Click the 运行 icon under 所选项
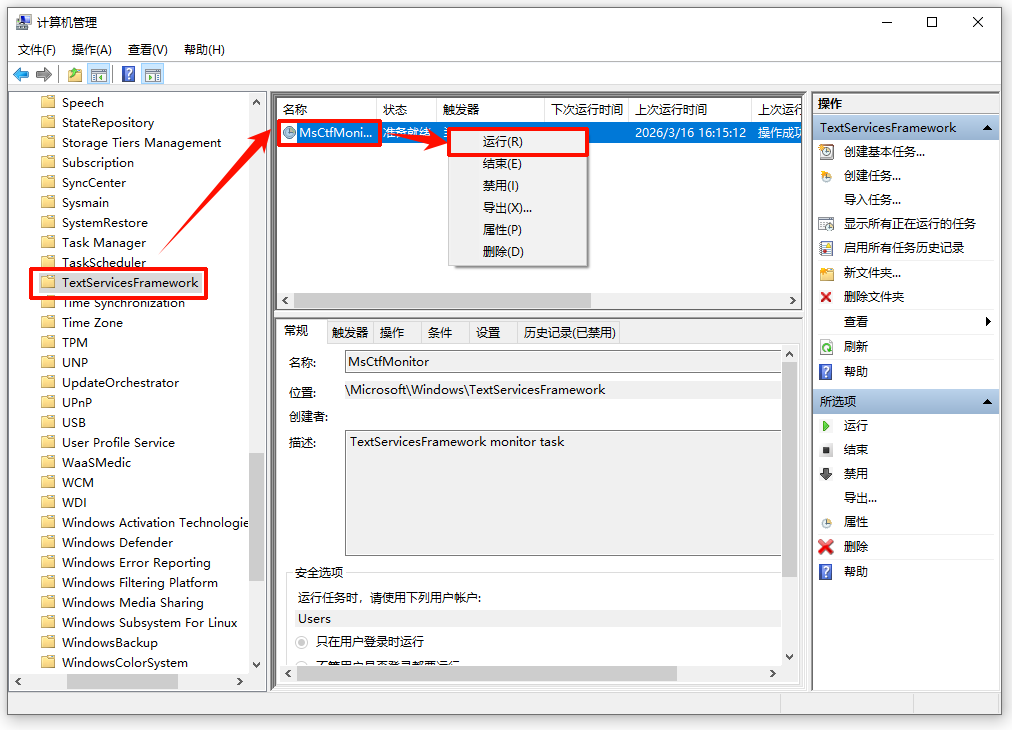 (x=827, y=425)
